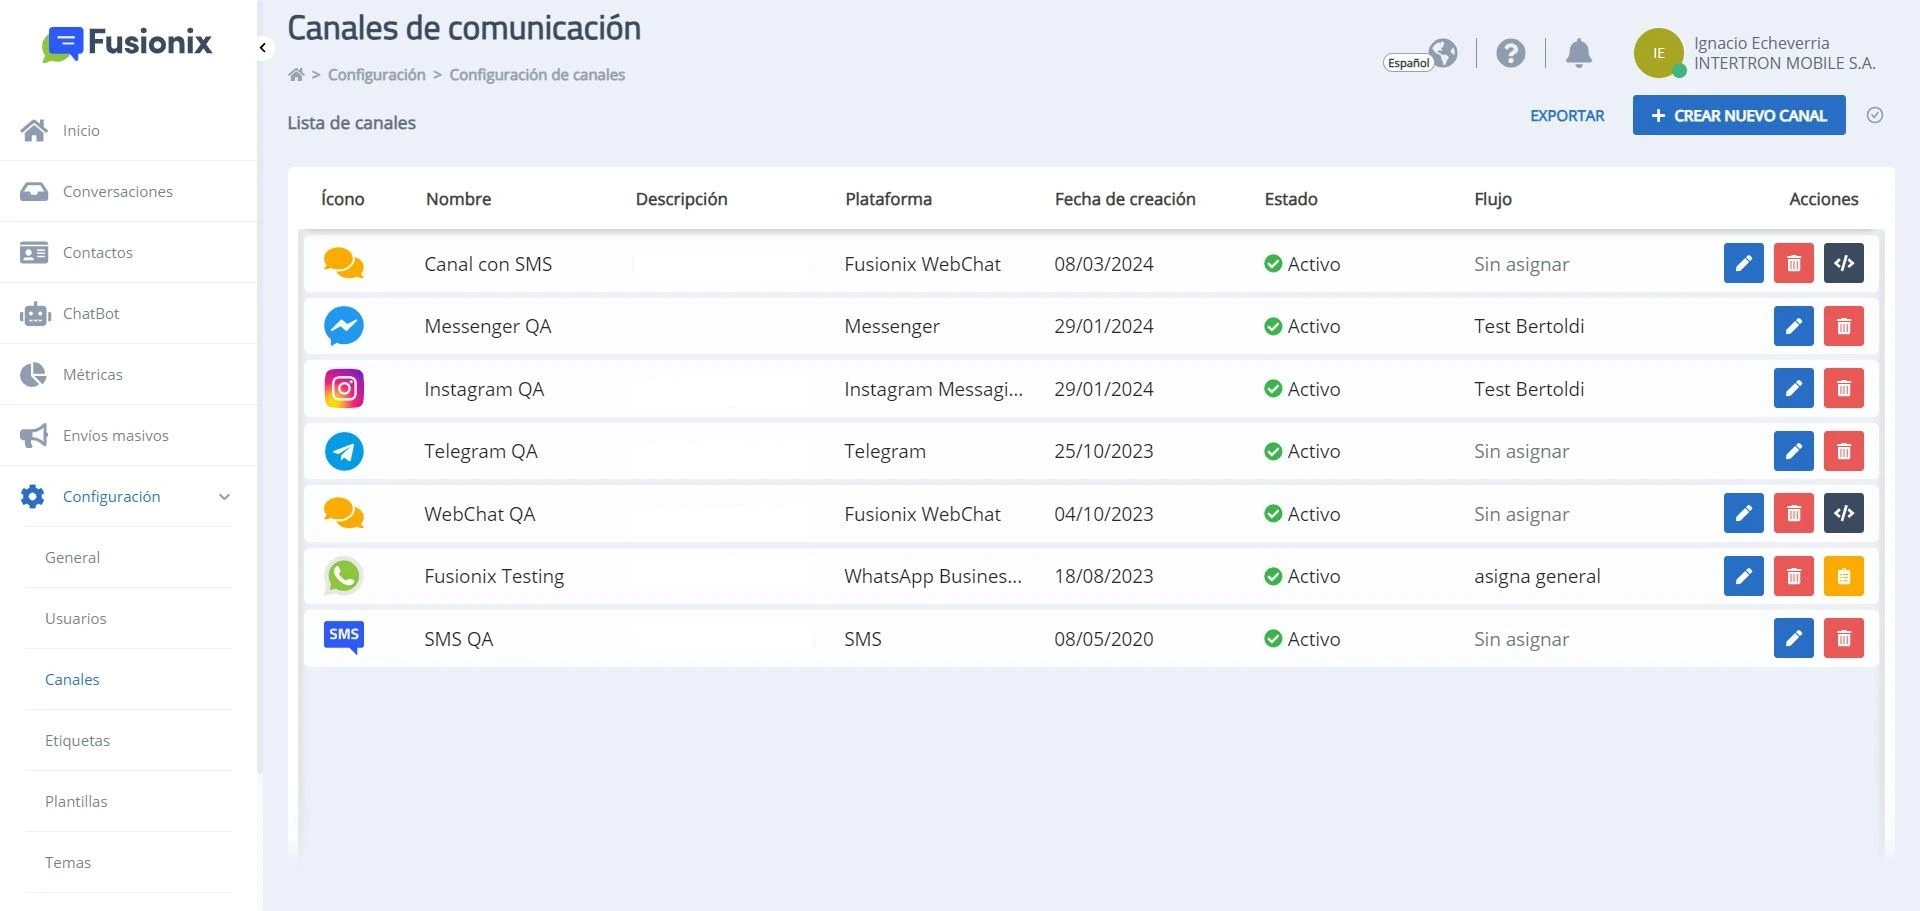Sort by Fecha de creación column header
The image size is (1920, 911).
click(x=1125, y=199)
